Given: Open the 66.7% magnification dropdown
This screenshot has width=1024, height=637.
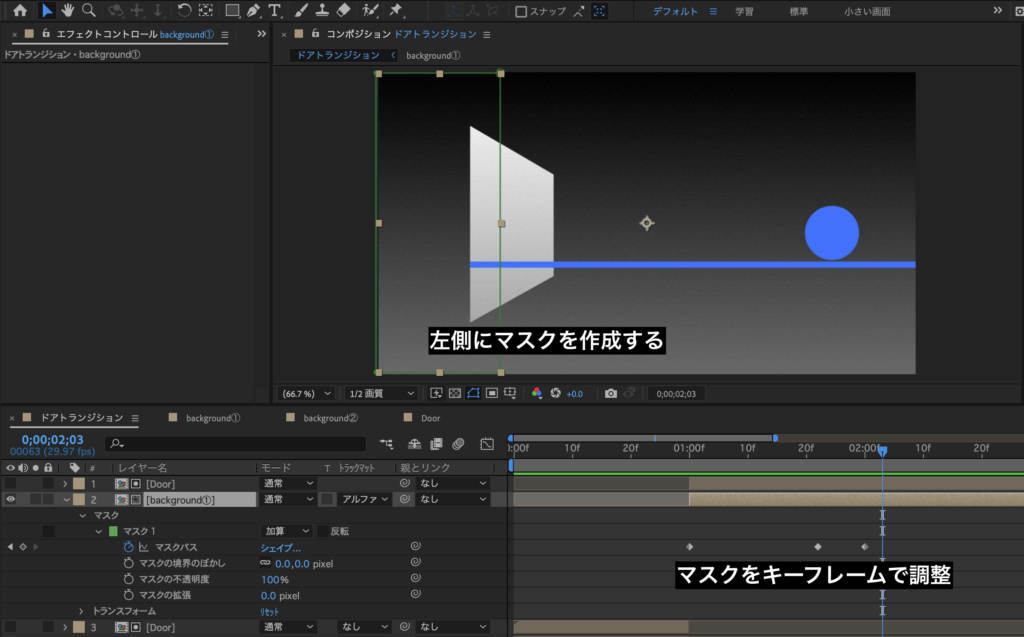Looking at the screenshot, I should coord(306,393).
